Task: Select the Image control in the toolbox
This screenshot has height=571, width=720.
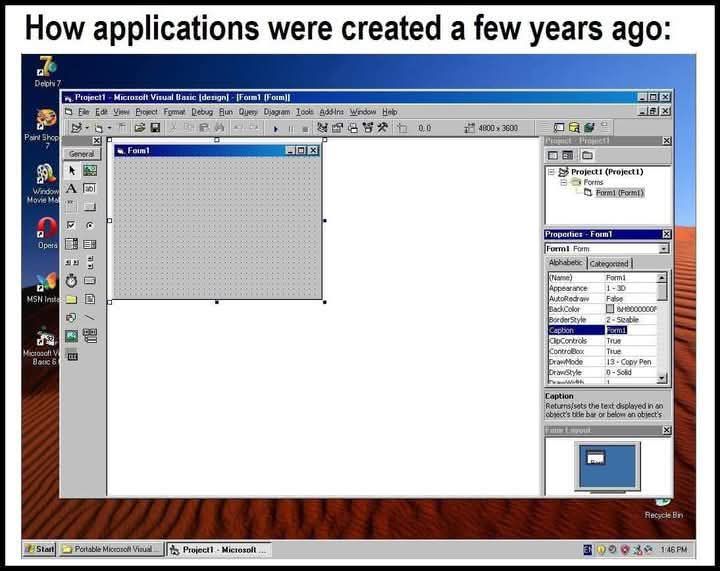Action: click(x=72, y=336)
